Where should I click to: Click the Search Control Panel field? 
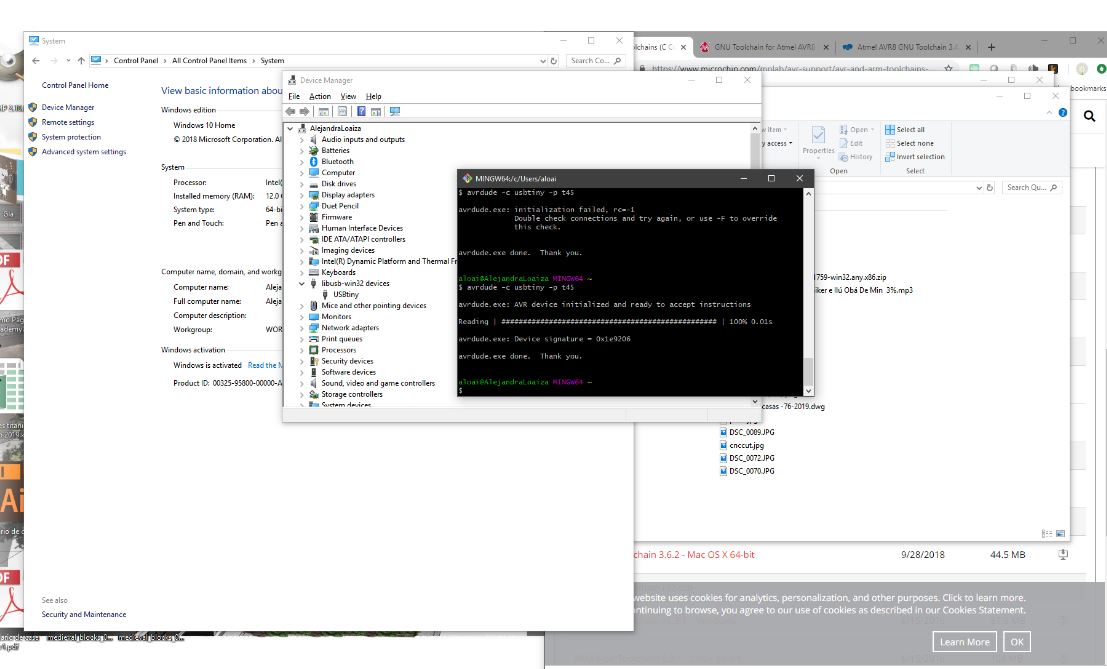coord(596,61)
